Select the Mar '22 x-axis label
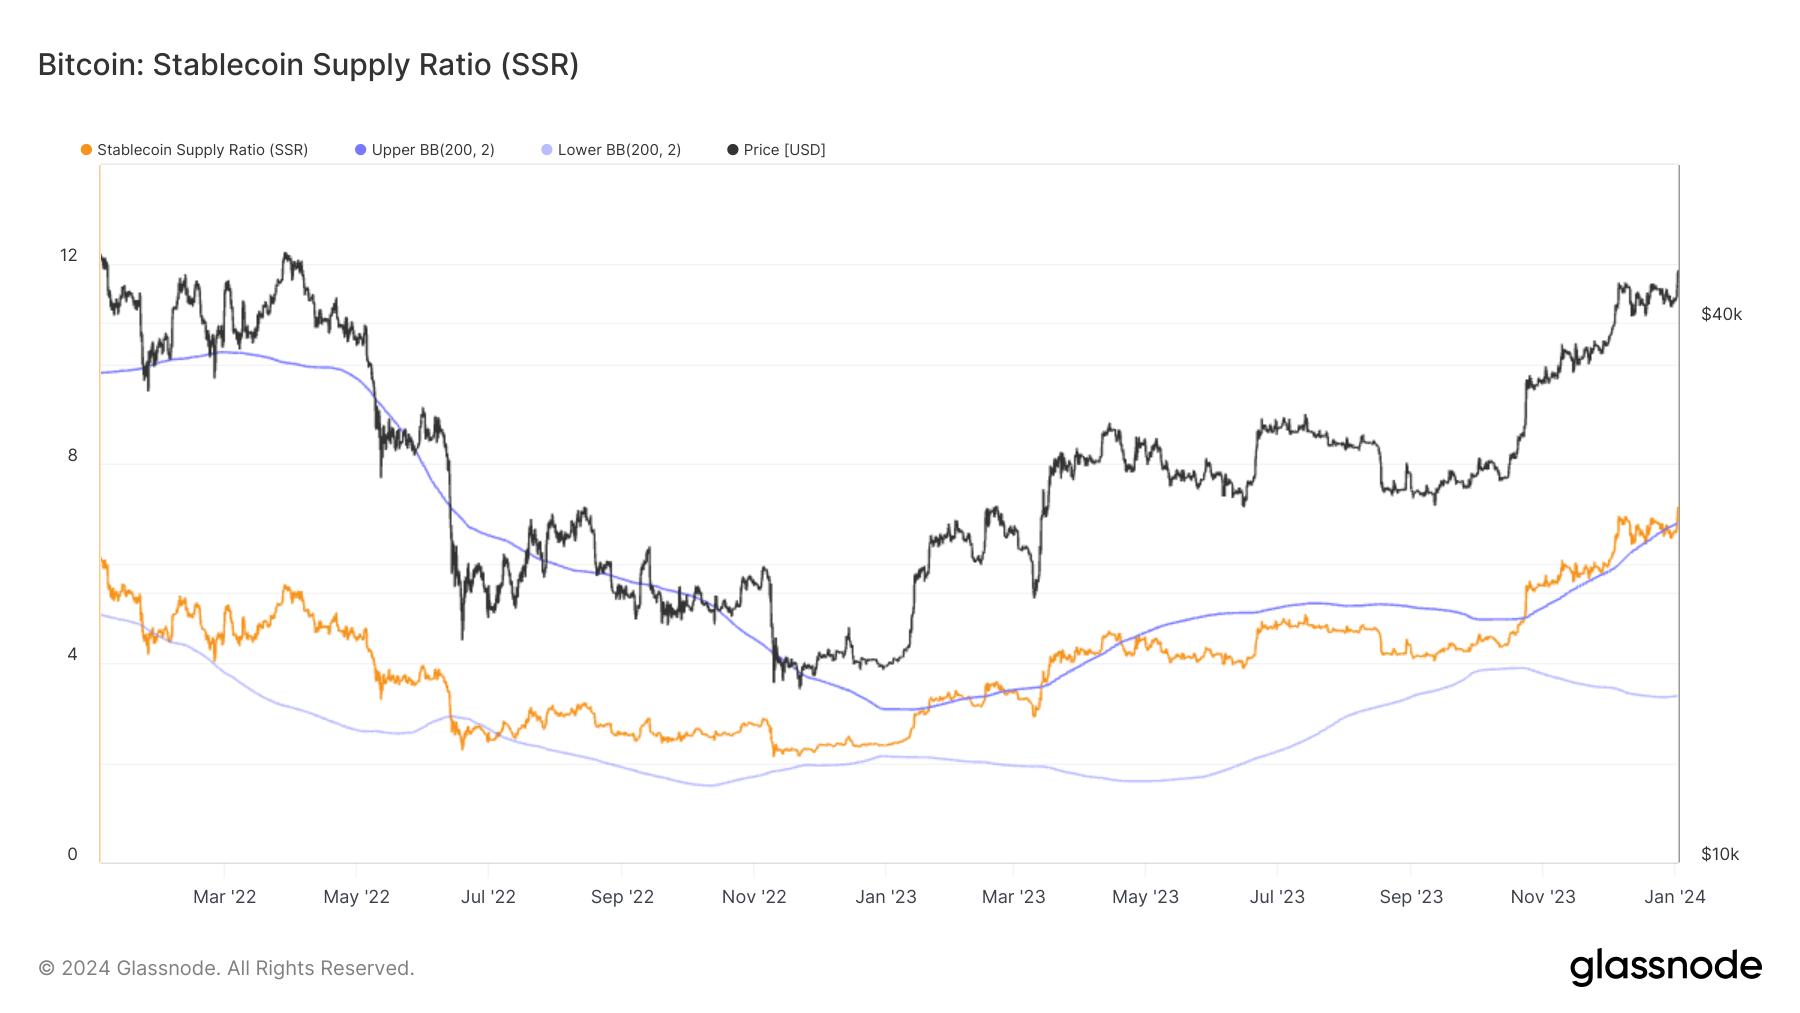Screen dimensions: 1800x1013 click(224, 897)
